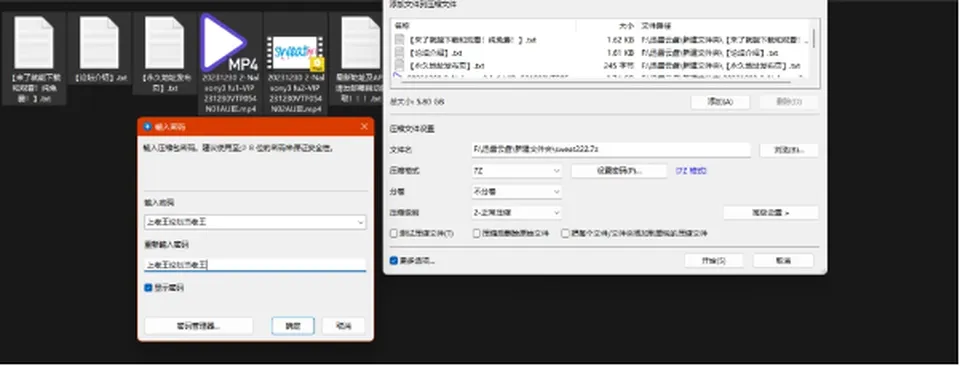Cancel the new archive dialog
This screenshot has height=366, width=960.
[783, 261]
